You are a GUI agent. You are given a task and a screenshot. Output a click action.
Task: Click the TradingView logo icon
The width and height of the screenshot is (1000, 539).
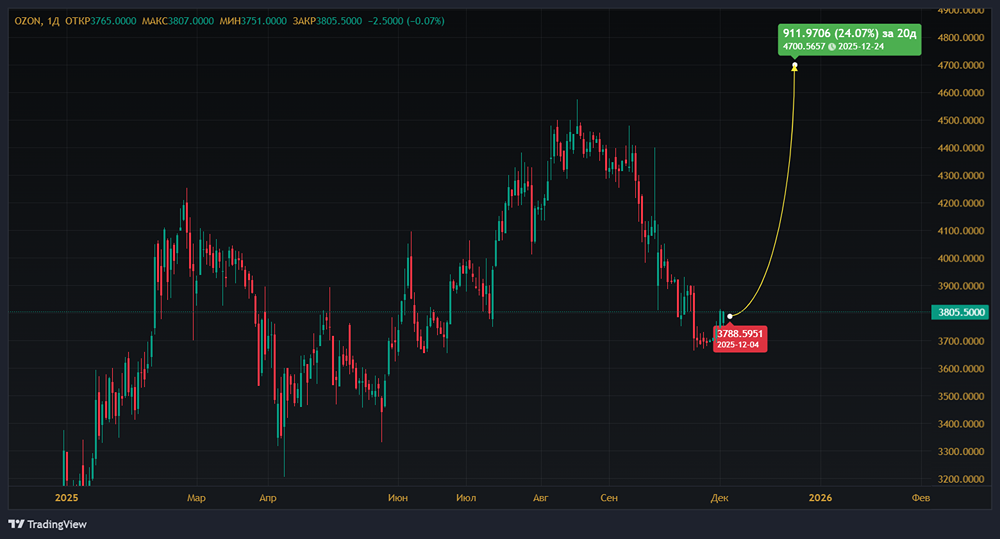[16, 523]
